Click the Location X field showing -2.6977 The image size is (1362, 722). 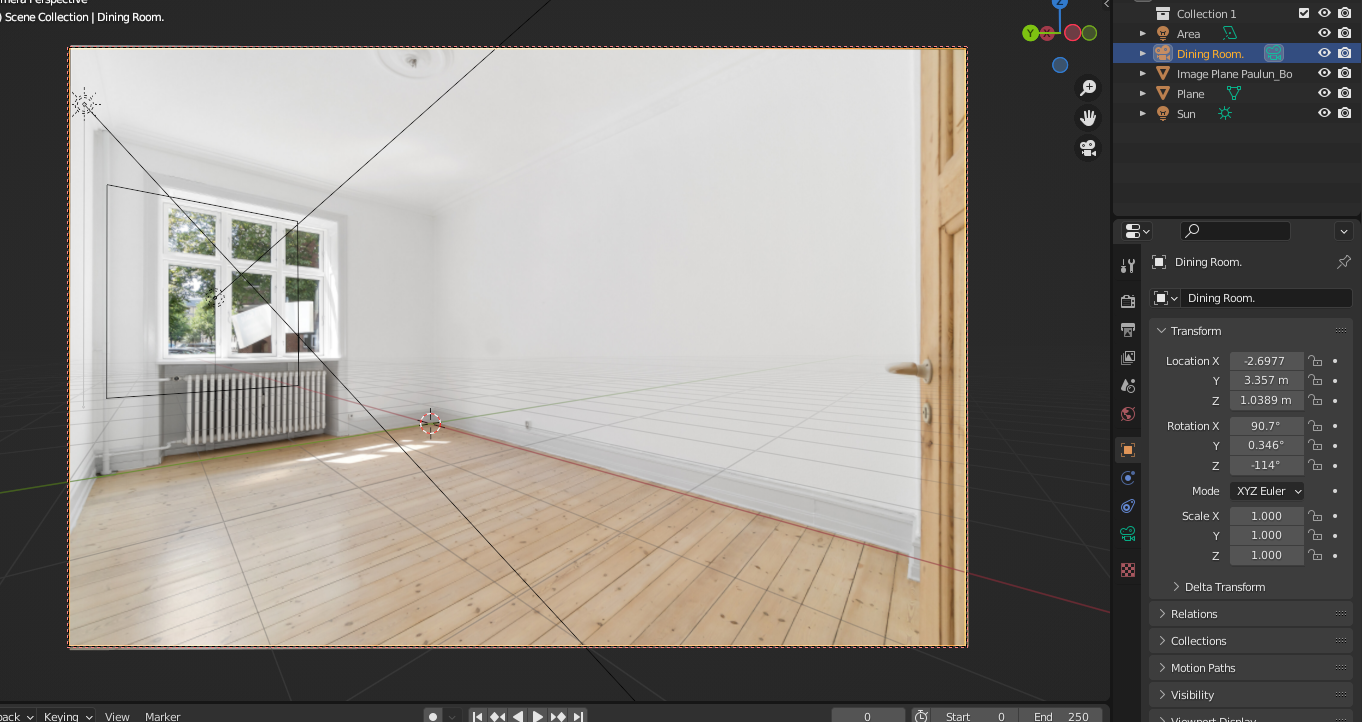[1267, 361]
